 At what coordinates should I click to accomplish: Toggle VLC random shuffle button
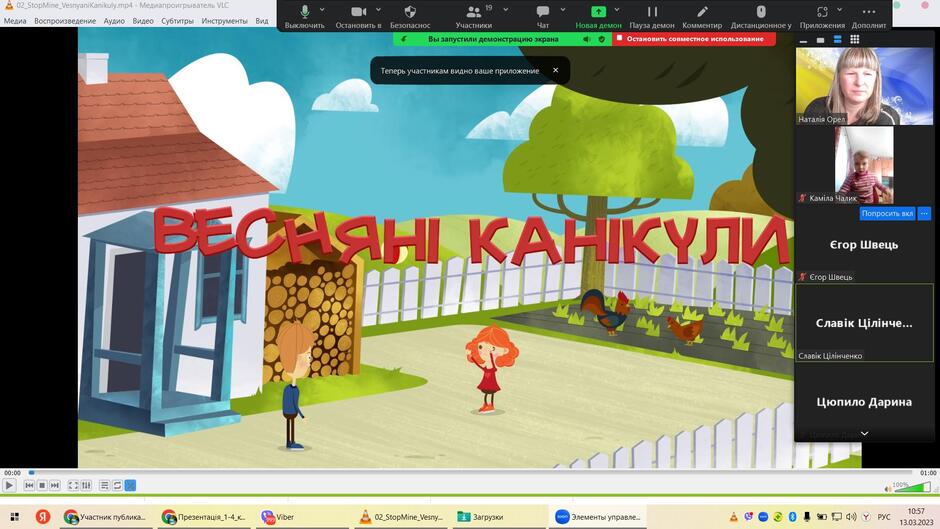coord(130,485)
